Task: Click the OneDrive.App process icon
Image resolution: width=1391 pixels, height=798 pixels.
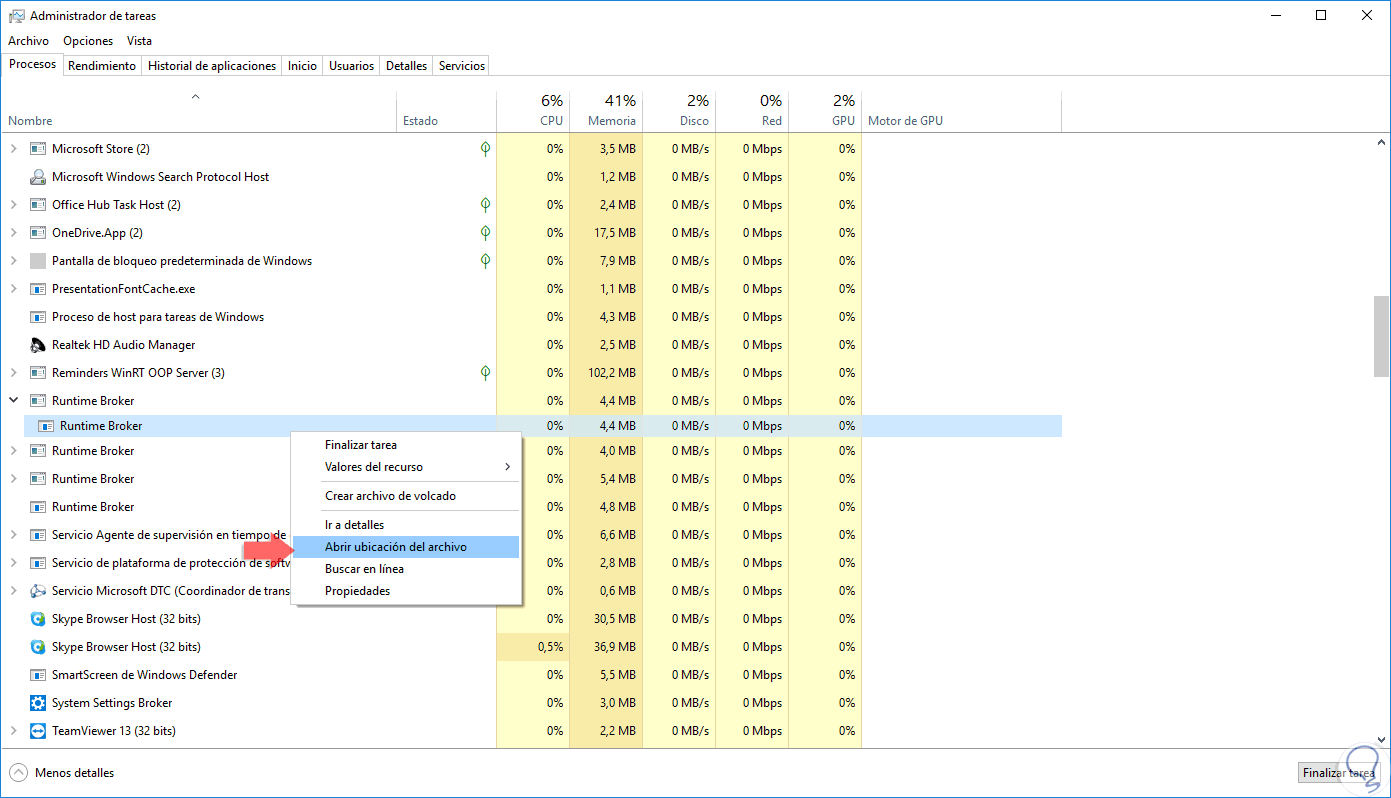Action: [38, 233]
